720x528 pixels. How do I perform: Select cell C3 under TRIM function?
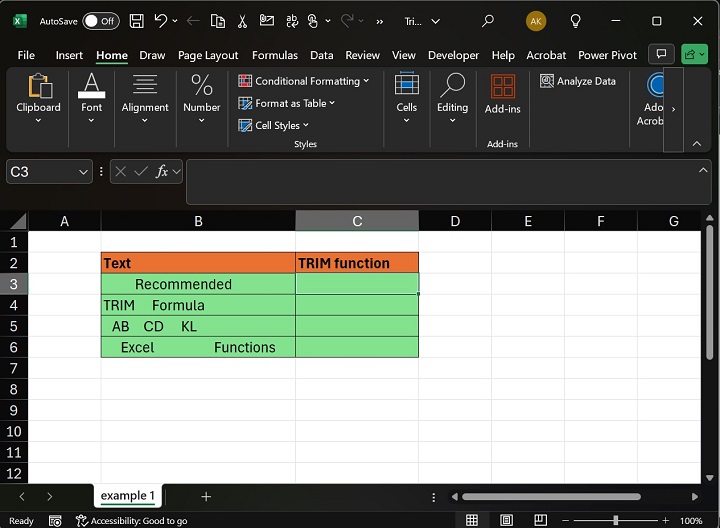pyautogui.click(x=357, y=284)
